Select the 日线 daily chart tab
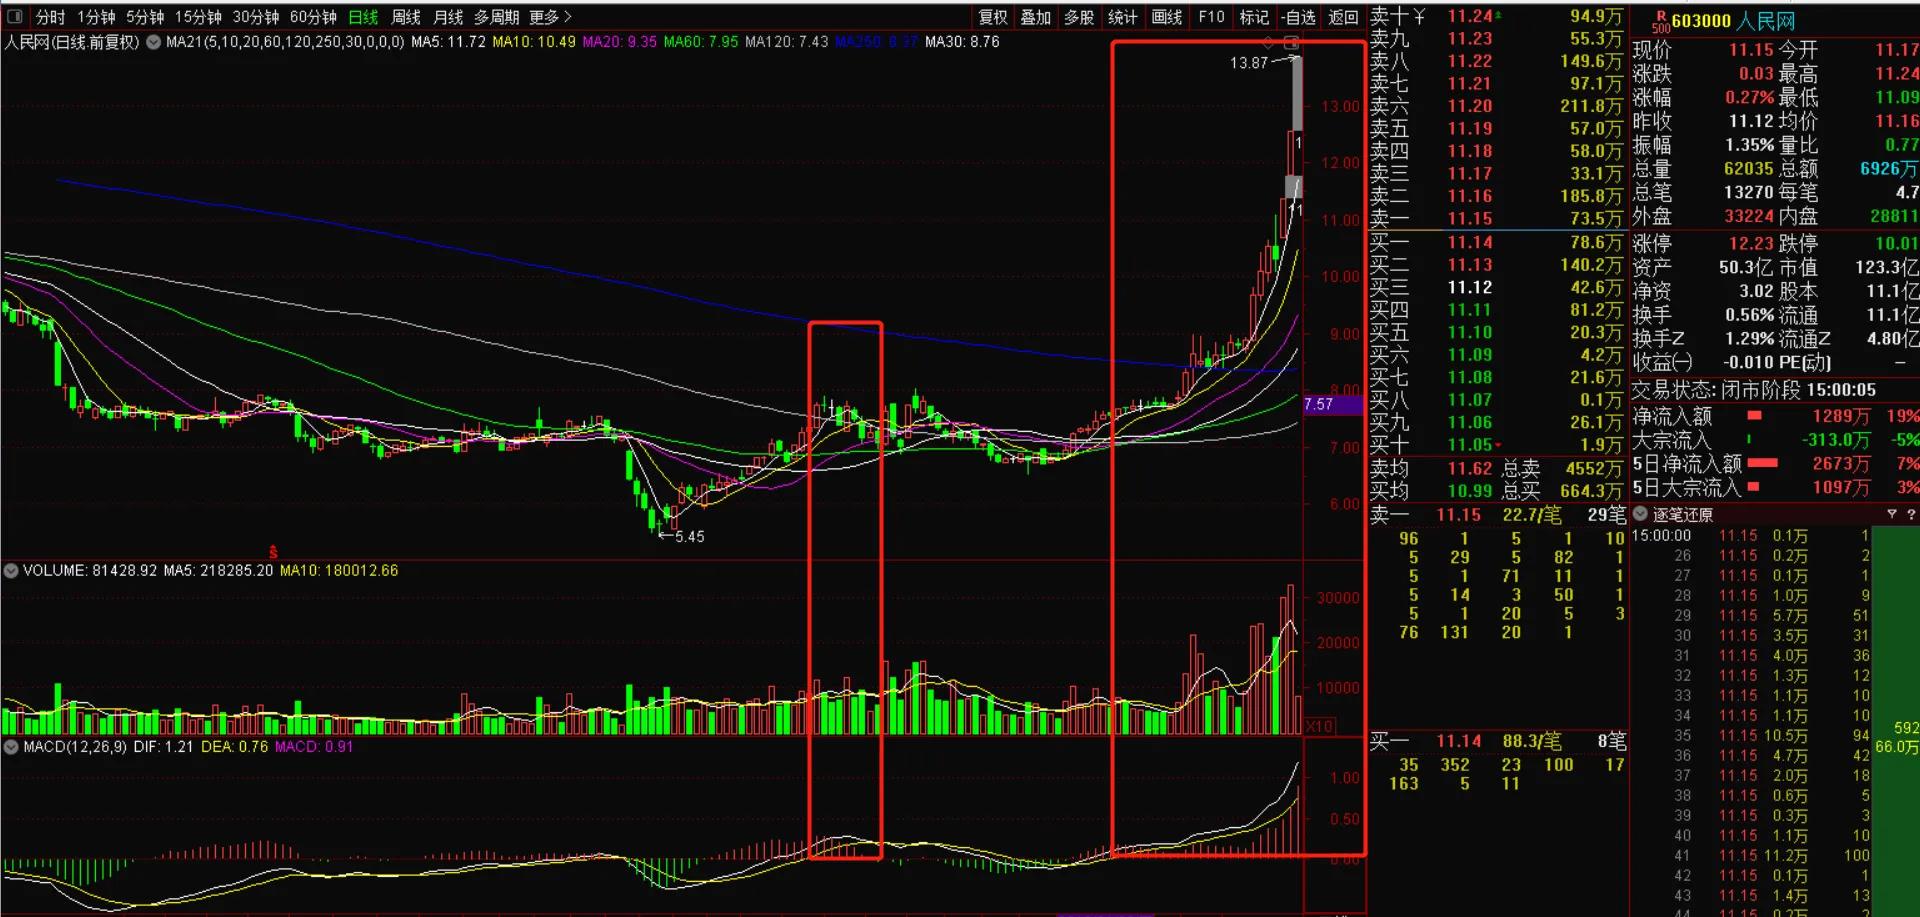Screen dimensions: 1920x917 [x=363, y=17]
